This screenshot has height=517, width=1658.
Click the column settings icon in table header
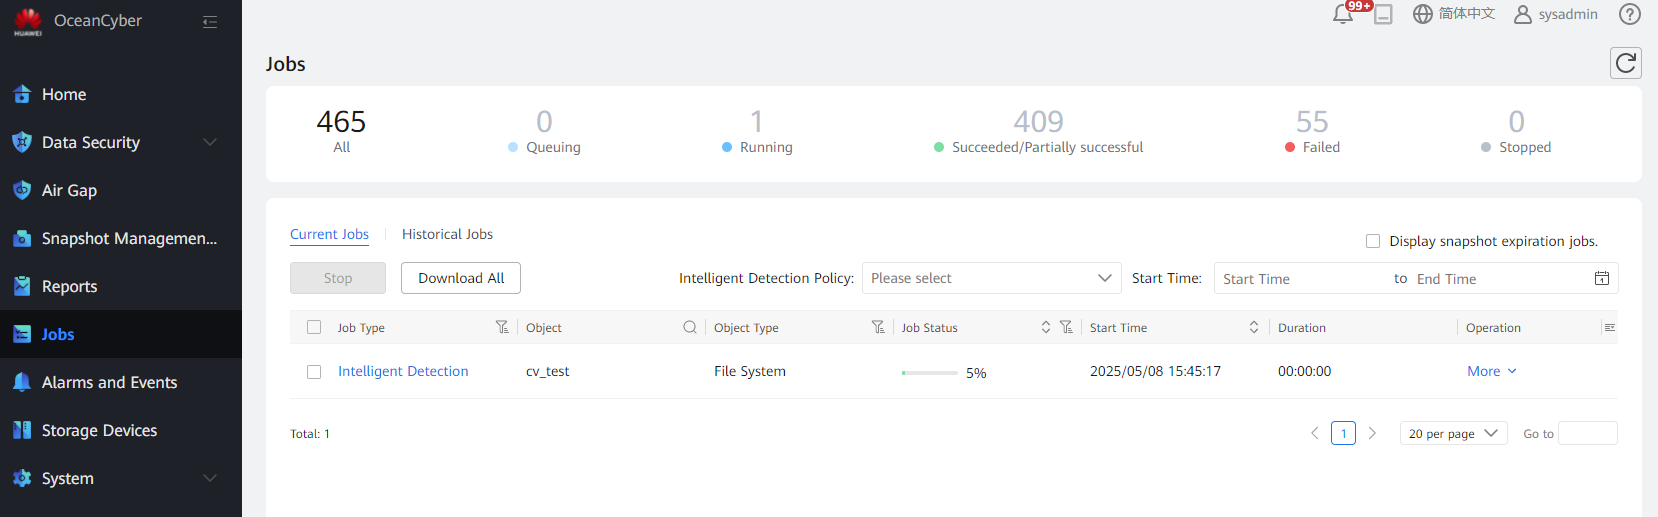(x=1609, y=327)
